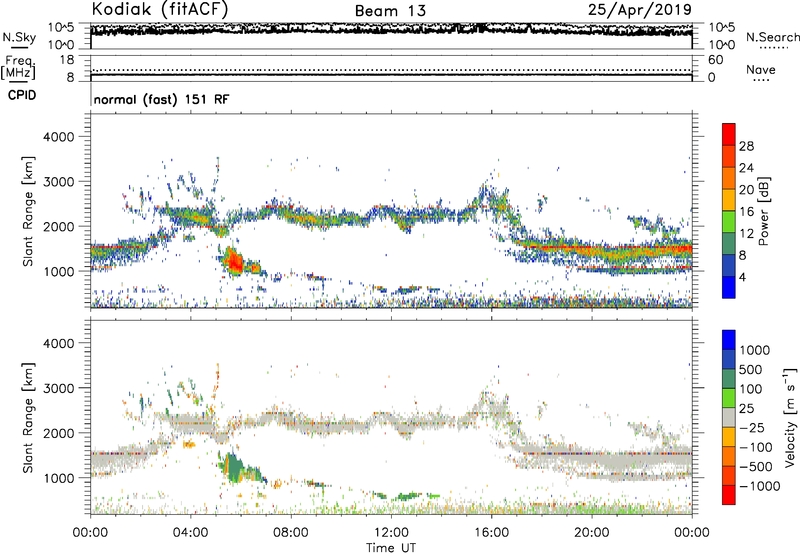Click the strong red power echo near 06:00

pyautogui.click(x=235, y=262)
